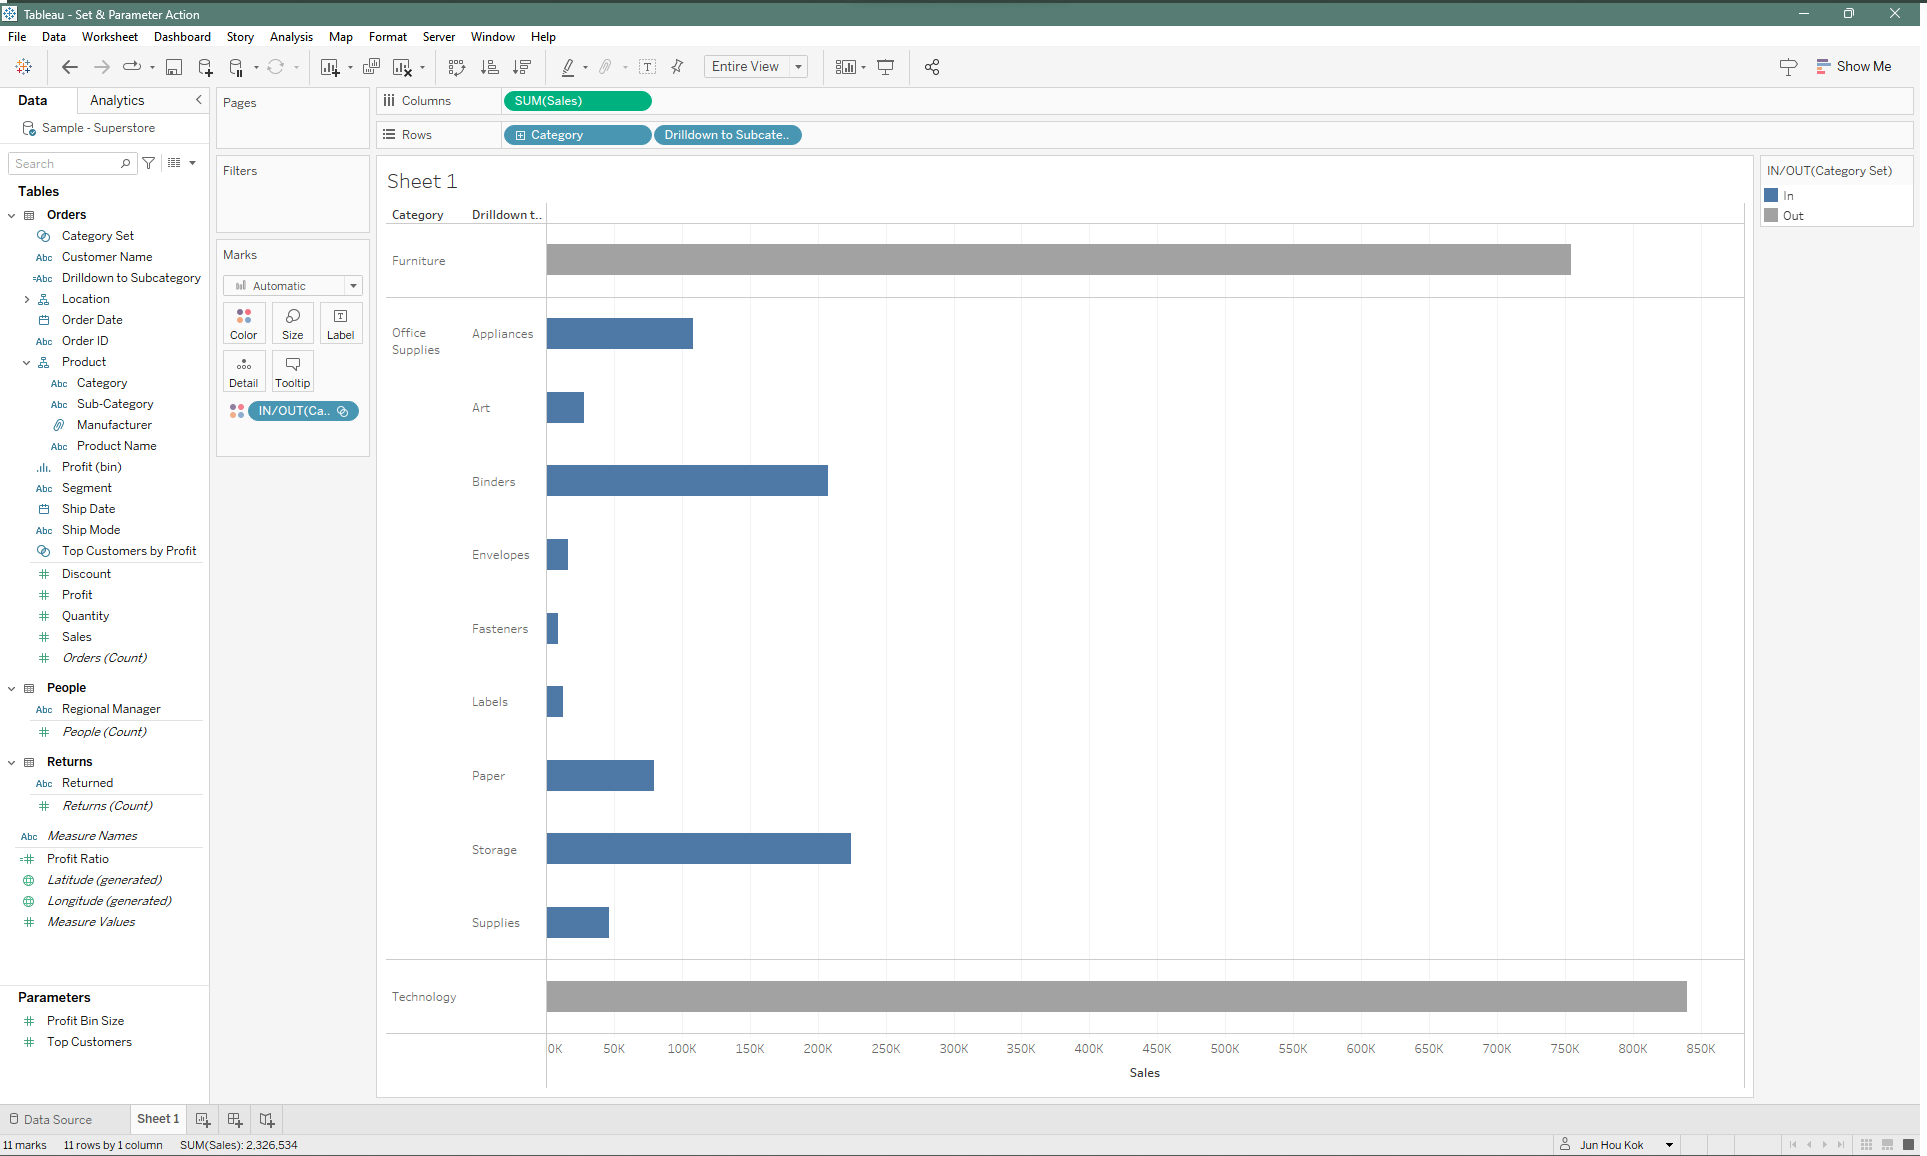Select the Sample - Superstore data source
Viewport: 1927px width, 1156px height.
tap(98, 128)
